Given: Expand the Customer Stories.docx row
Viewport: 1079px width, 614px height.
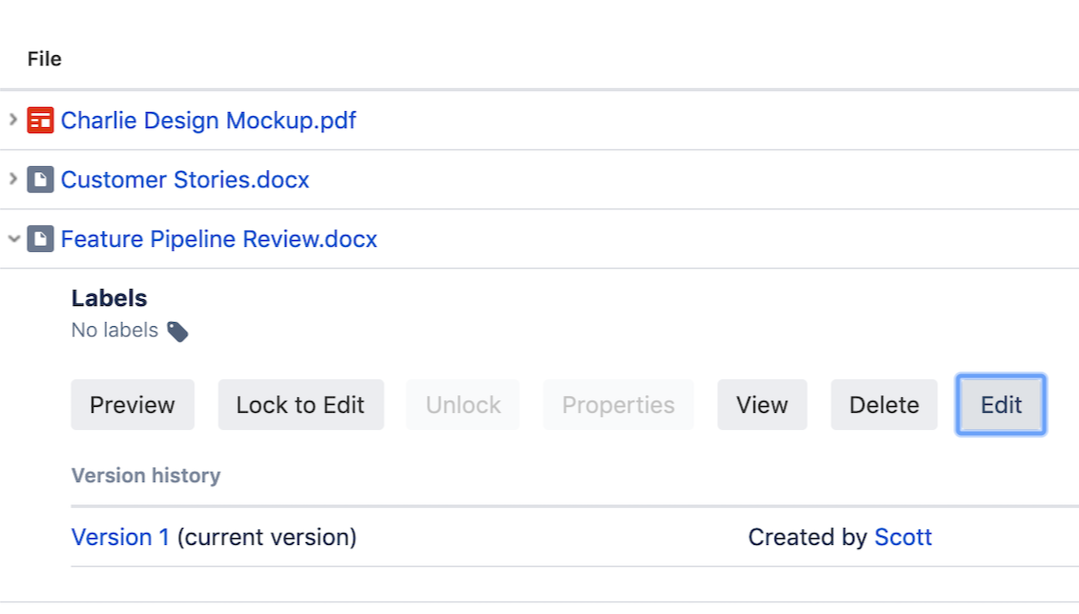Looking at the screenshot, I should (x=13, y=179).
